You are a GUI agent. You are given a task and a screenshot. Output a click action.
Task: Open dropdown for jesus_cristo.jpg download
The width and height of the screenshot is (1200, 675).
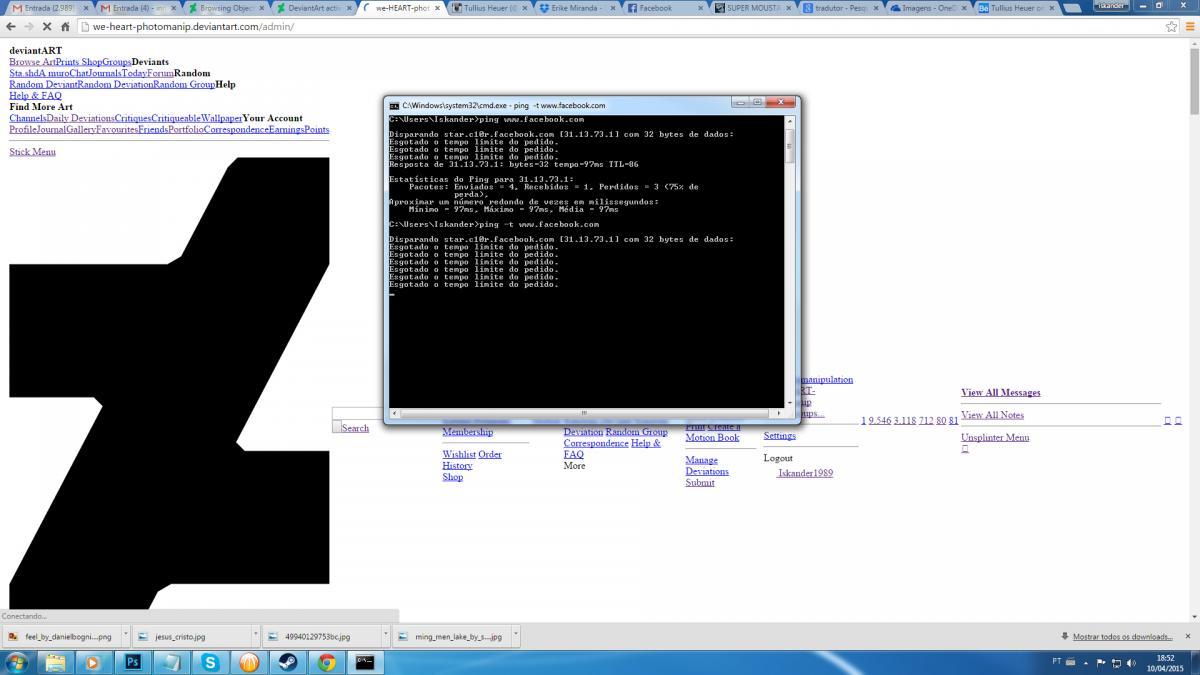click(254, 635)
